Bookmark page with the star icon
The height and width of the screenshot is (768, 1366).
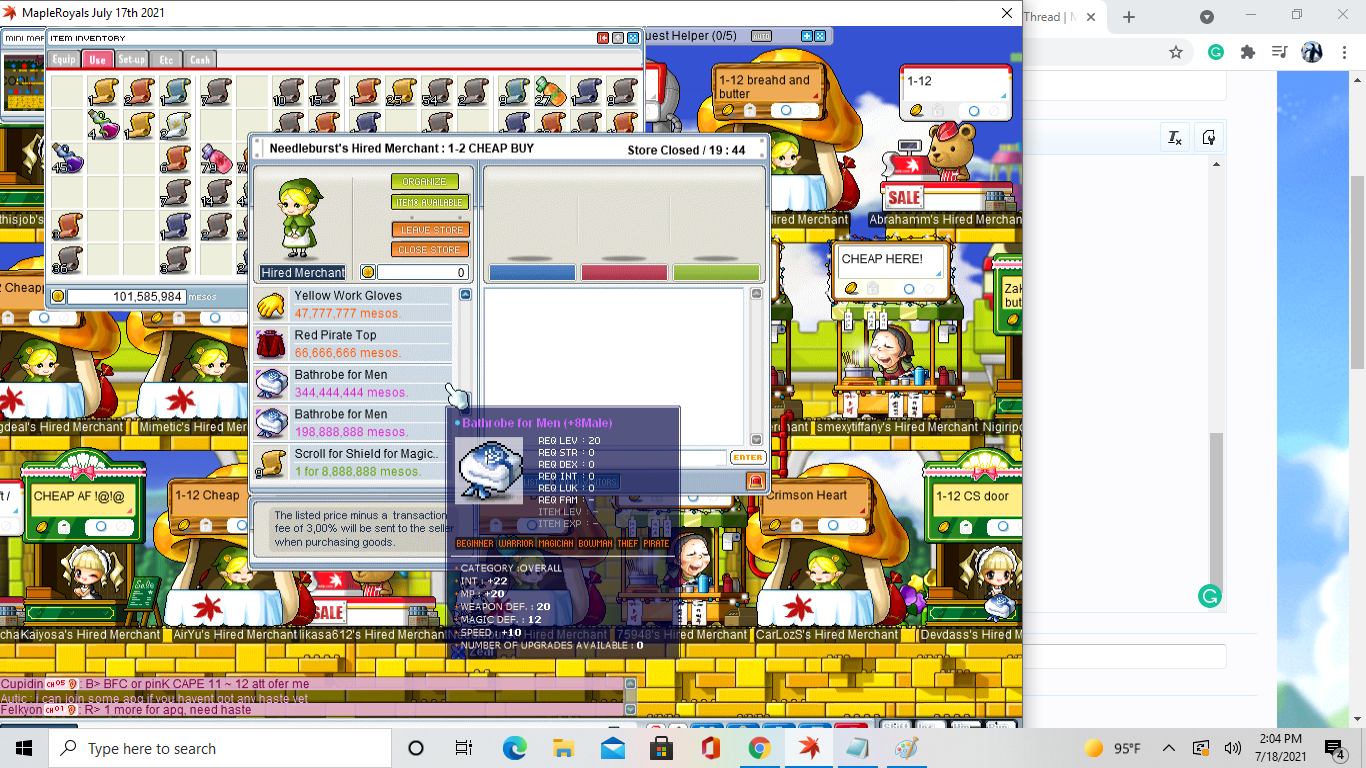coord(1176,52)
